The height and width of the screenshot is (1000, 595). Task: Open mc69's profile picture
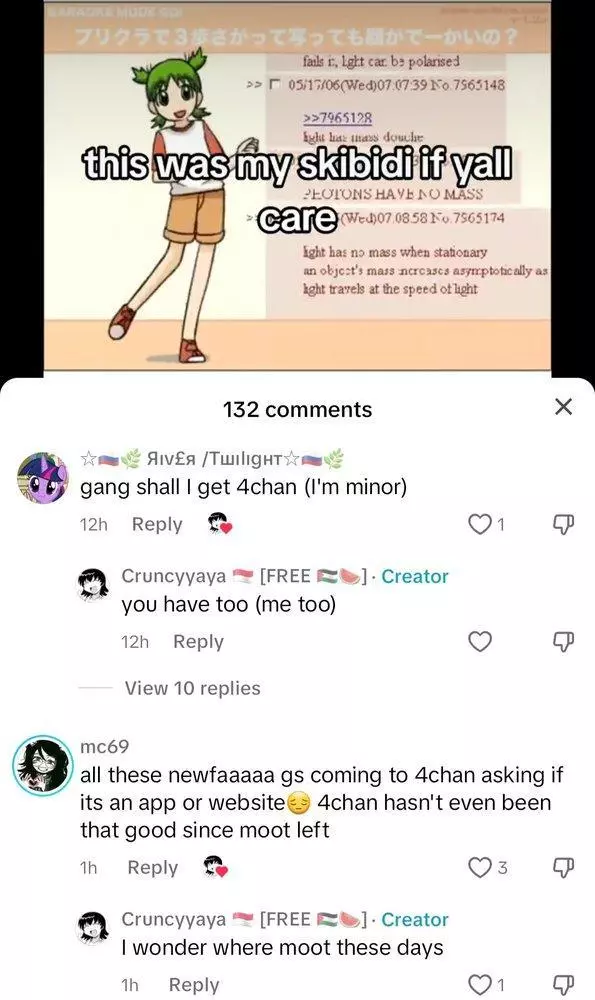[43, 765]
